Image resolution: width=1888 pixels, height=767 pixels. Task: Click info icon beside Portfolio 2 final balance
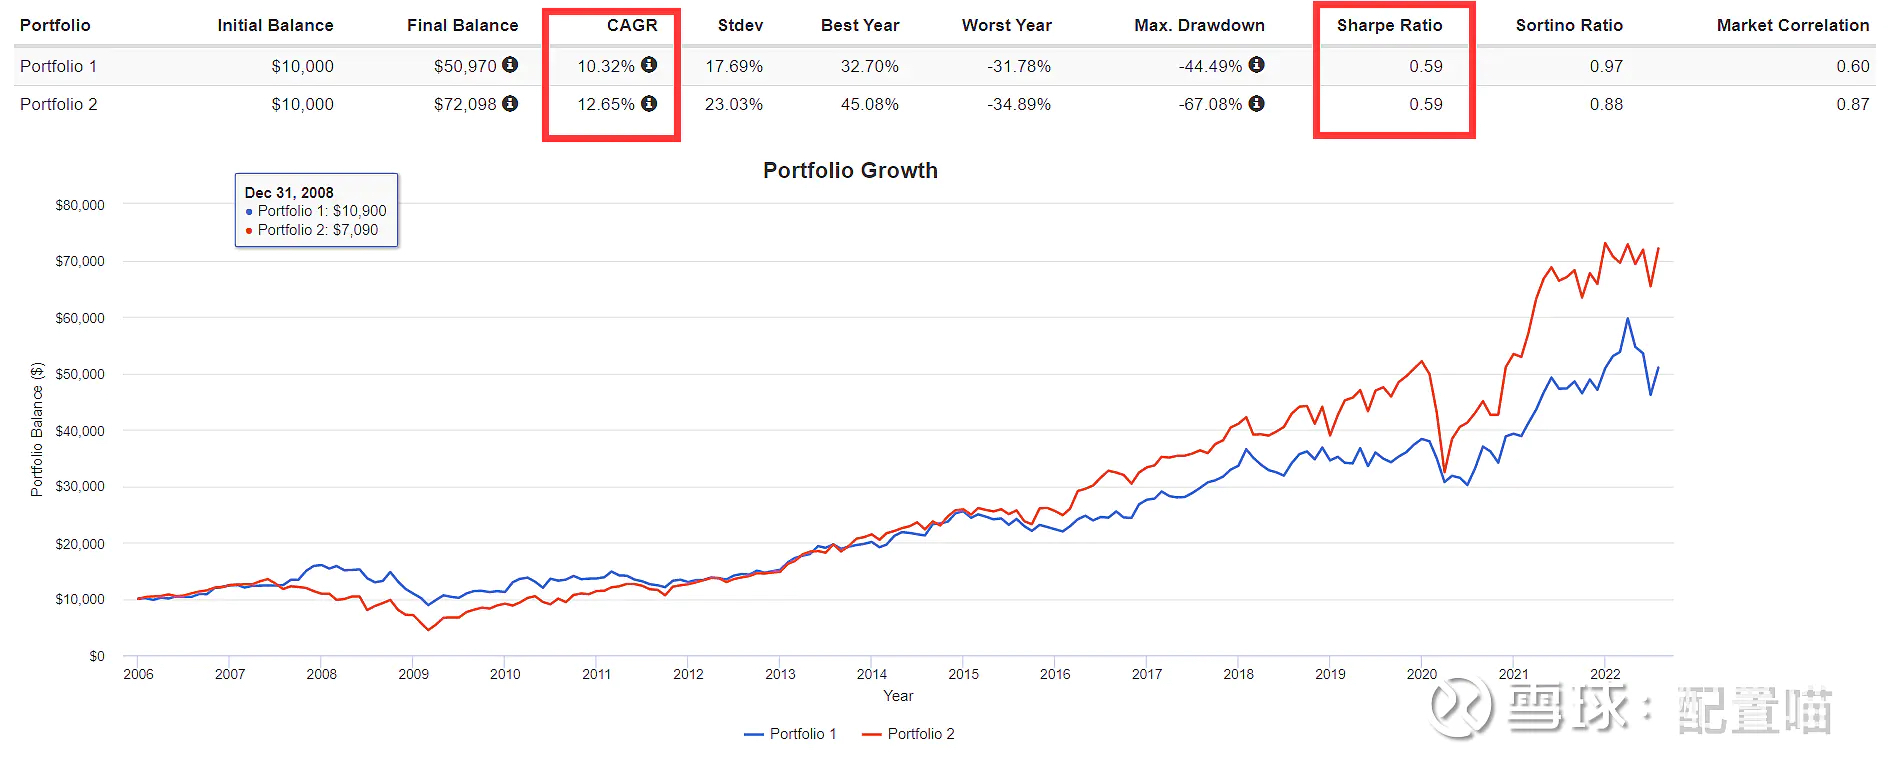pos(510,103)
